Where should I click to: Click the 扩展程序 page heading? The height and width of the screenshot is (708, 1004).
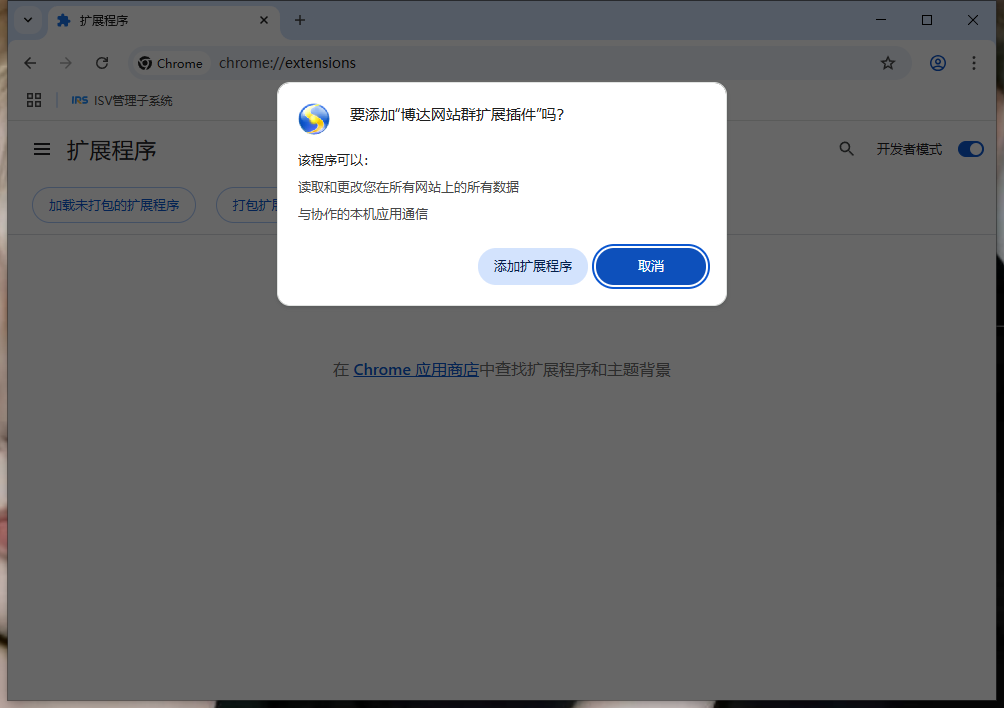click(111, 150)
